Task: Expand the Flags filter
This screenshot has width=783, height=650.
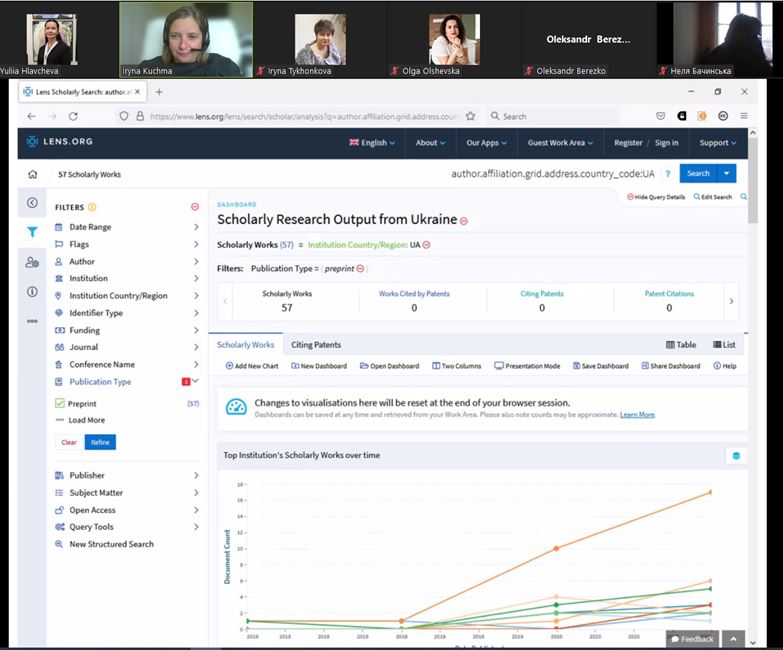Action: [126, 245]
